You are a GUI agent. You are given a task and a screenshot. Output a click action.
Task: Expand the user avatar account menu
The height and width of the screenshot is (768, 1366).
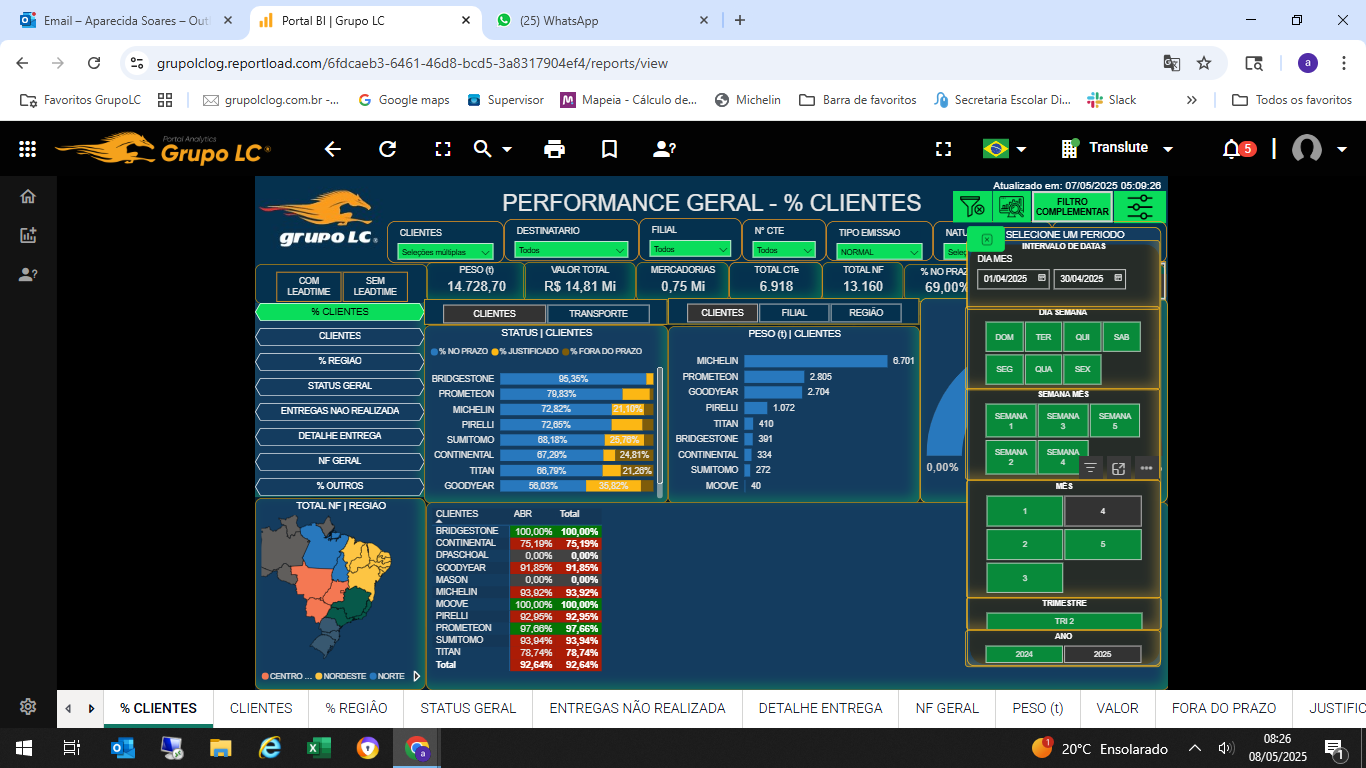pos(1341,149)
